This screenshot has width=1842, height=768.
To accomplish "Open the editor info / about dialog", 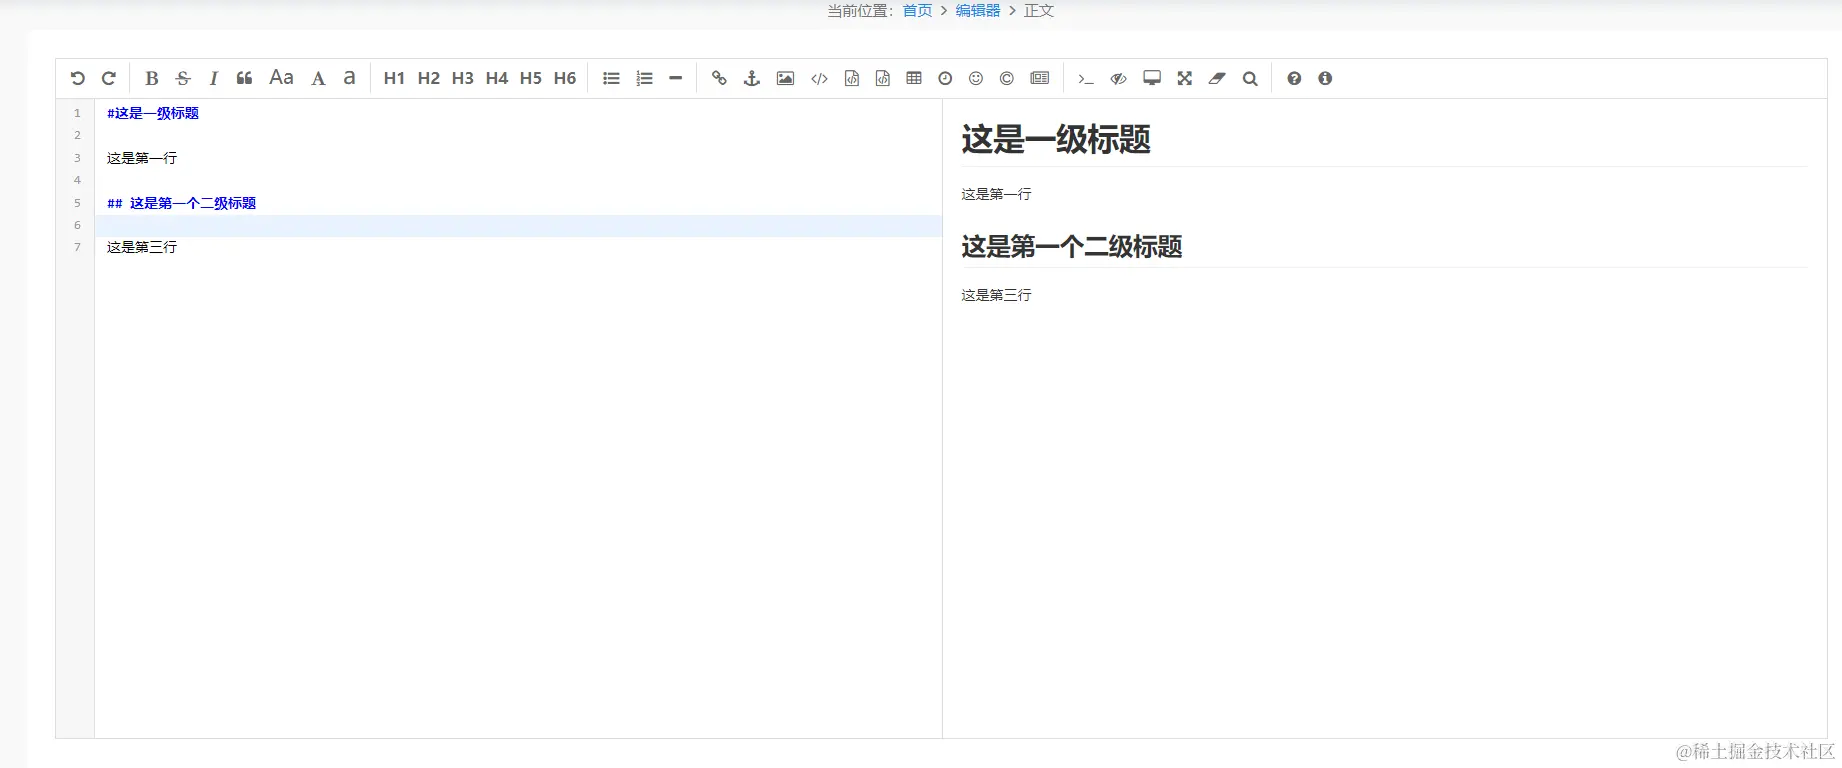I will point(1325,78).
